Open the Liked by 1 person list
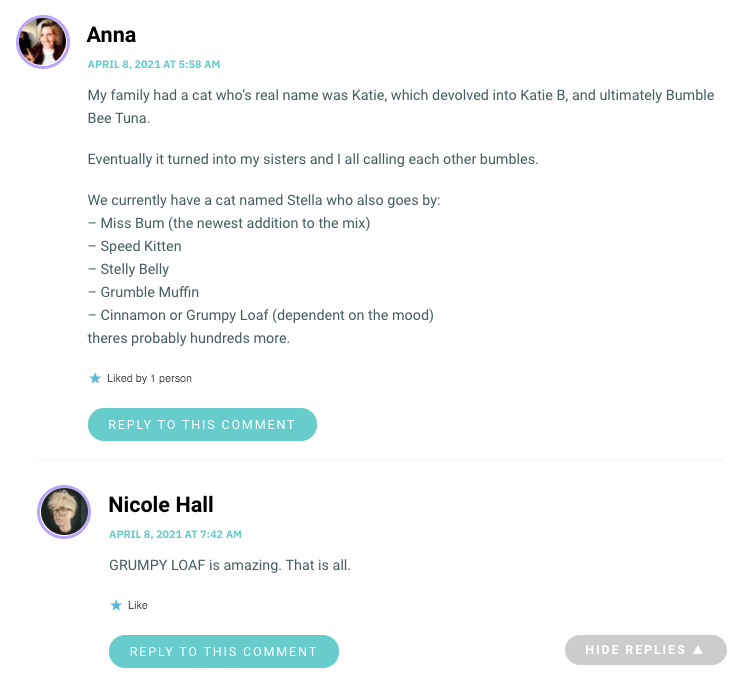The image size is (741, 681). click(x=149, y=379)
